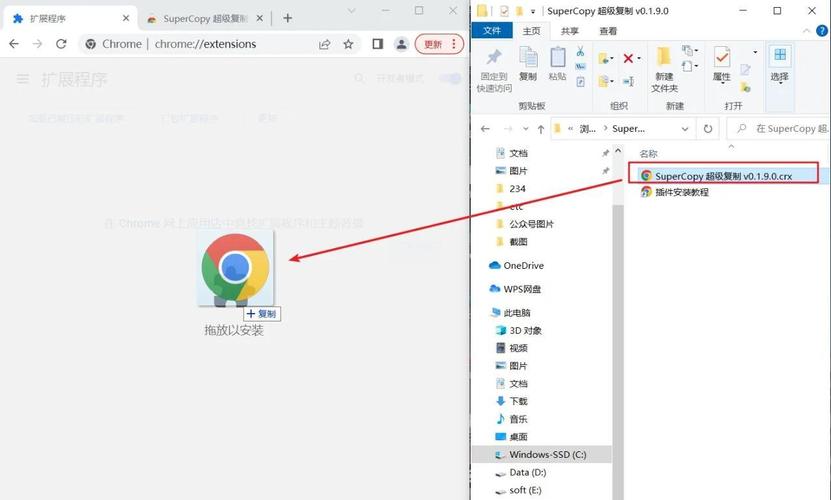This screenshot has height=500, width=831.
Task: Open OneDrive in the navigation pane
Action: coord(517,265)
